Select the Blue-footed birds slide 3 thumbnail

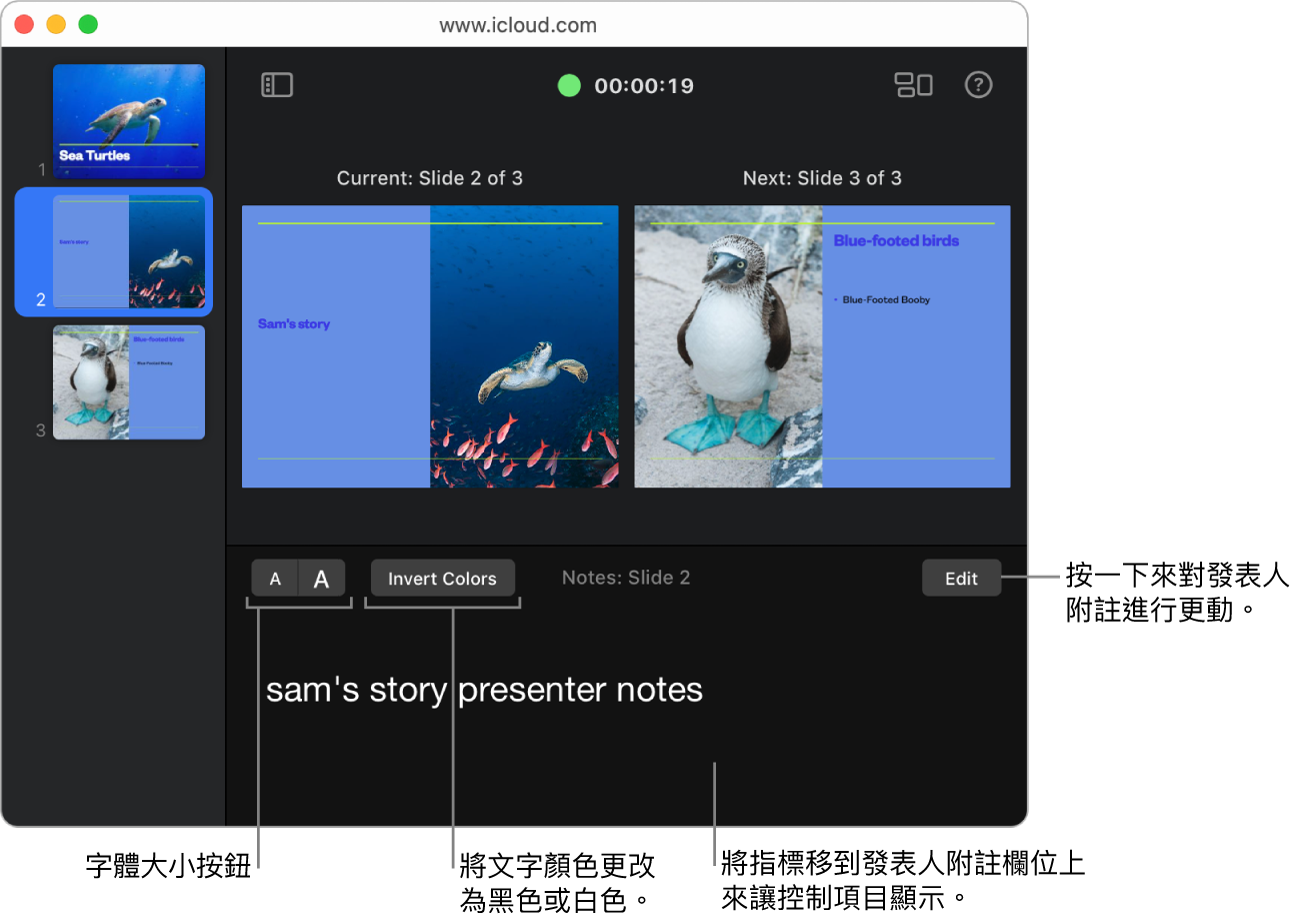point(129,382)
